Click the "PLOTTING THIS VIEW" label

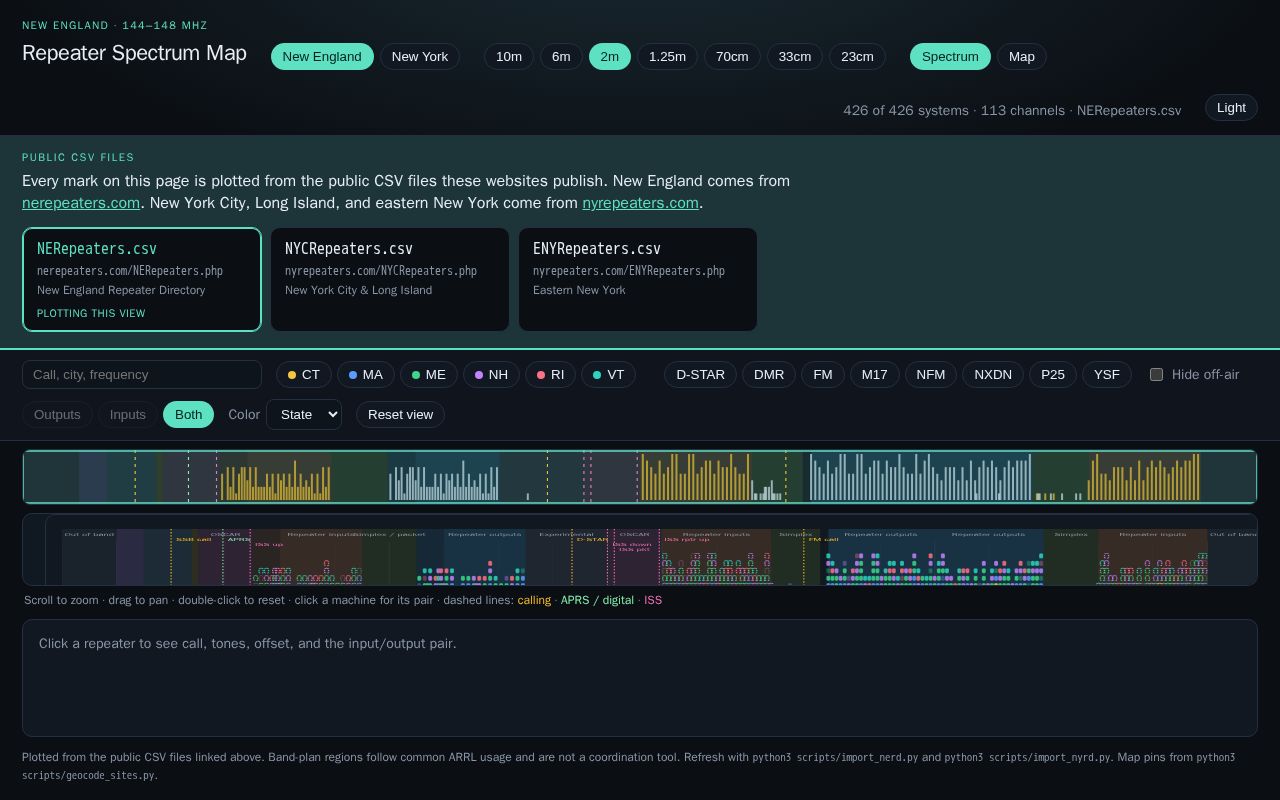(91, 313)
